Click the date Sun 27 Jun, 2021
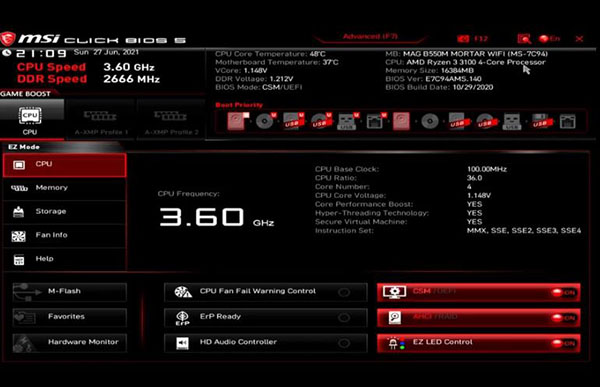This screenshot has width=600, height=387. point(106,52)
